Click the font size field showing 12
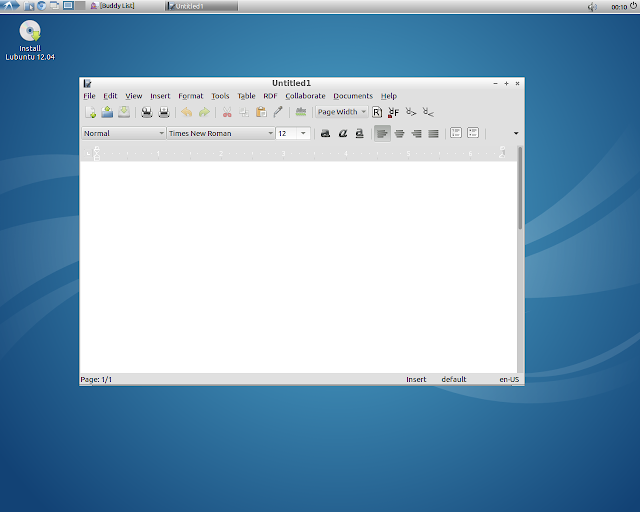Screen dimensions: 640x512 click(x=286, y=134)
